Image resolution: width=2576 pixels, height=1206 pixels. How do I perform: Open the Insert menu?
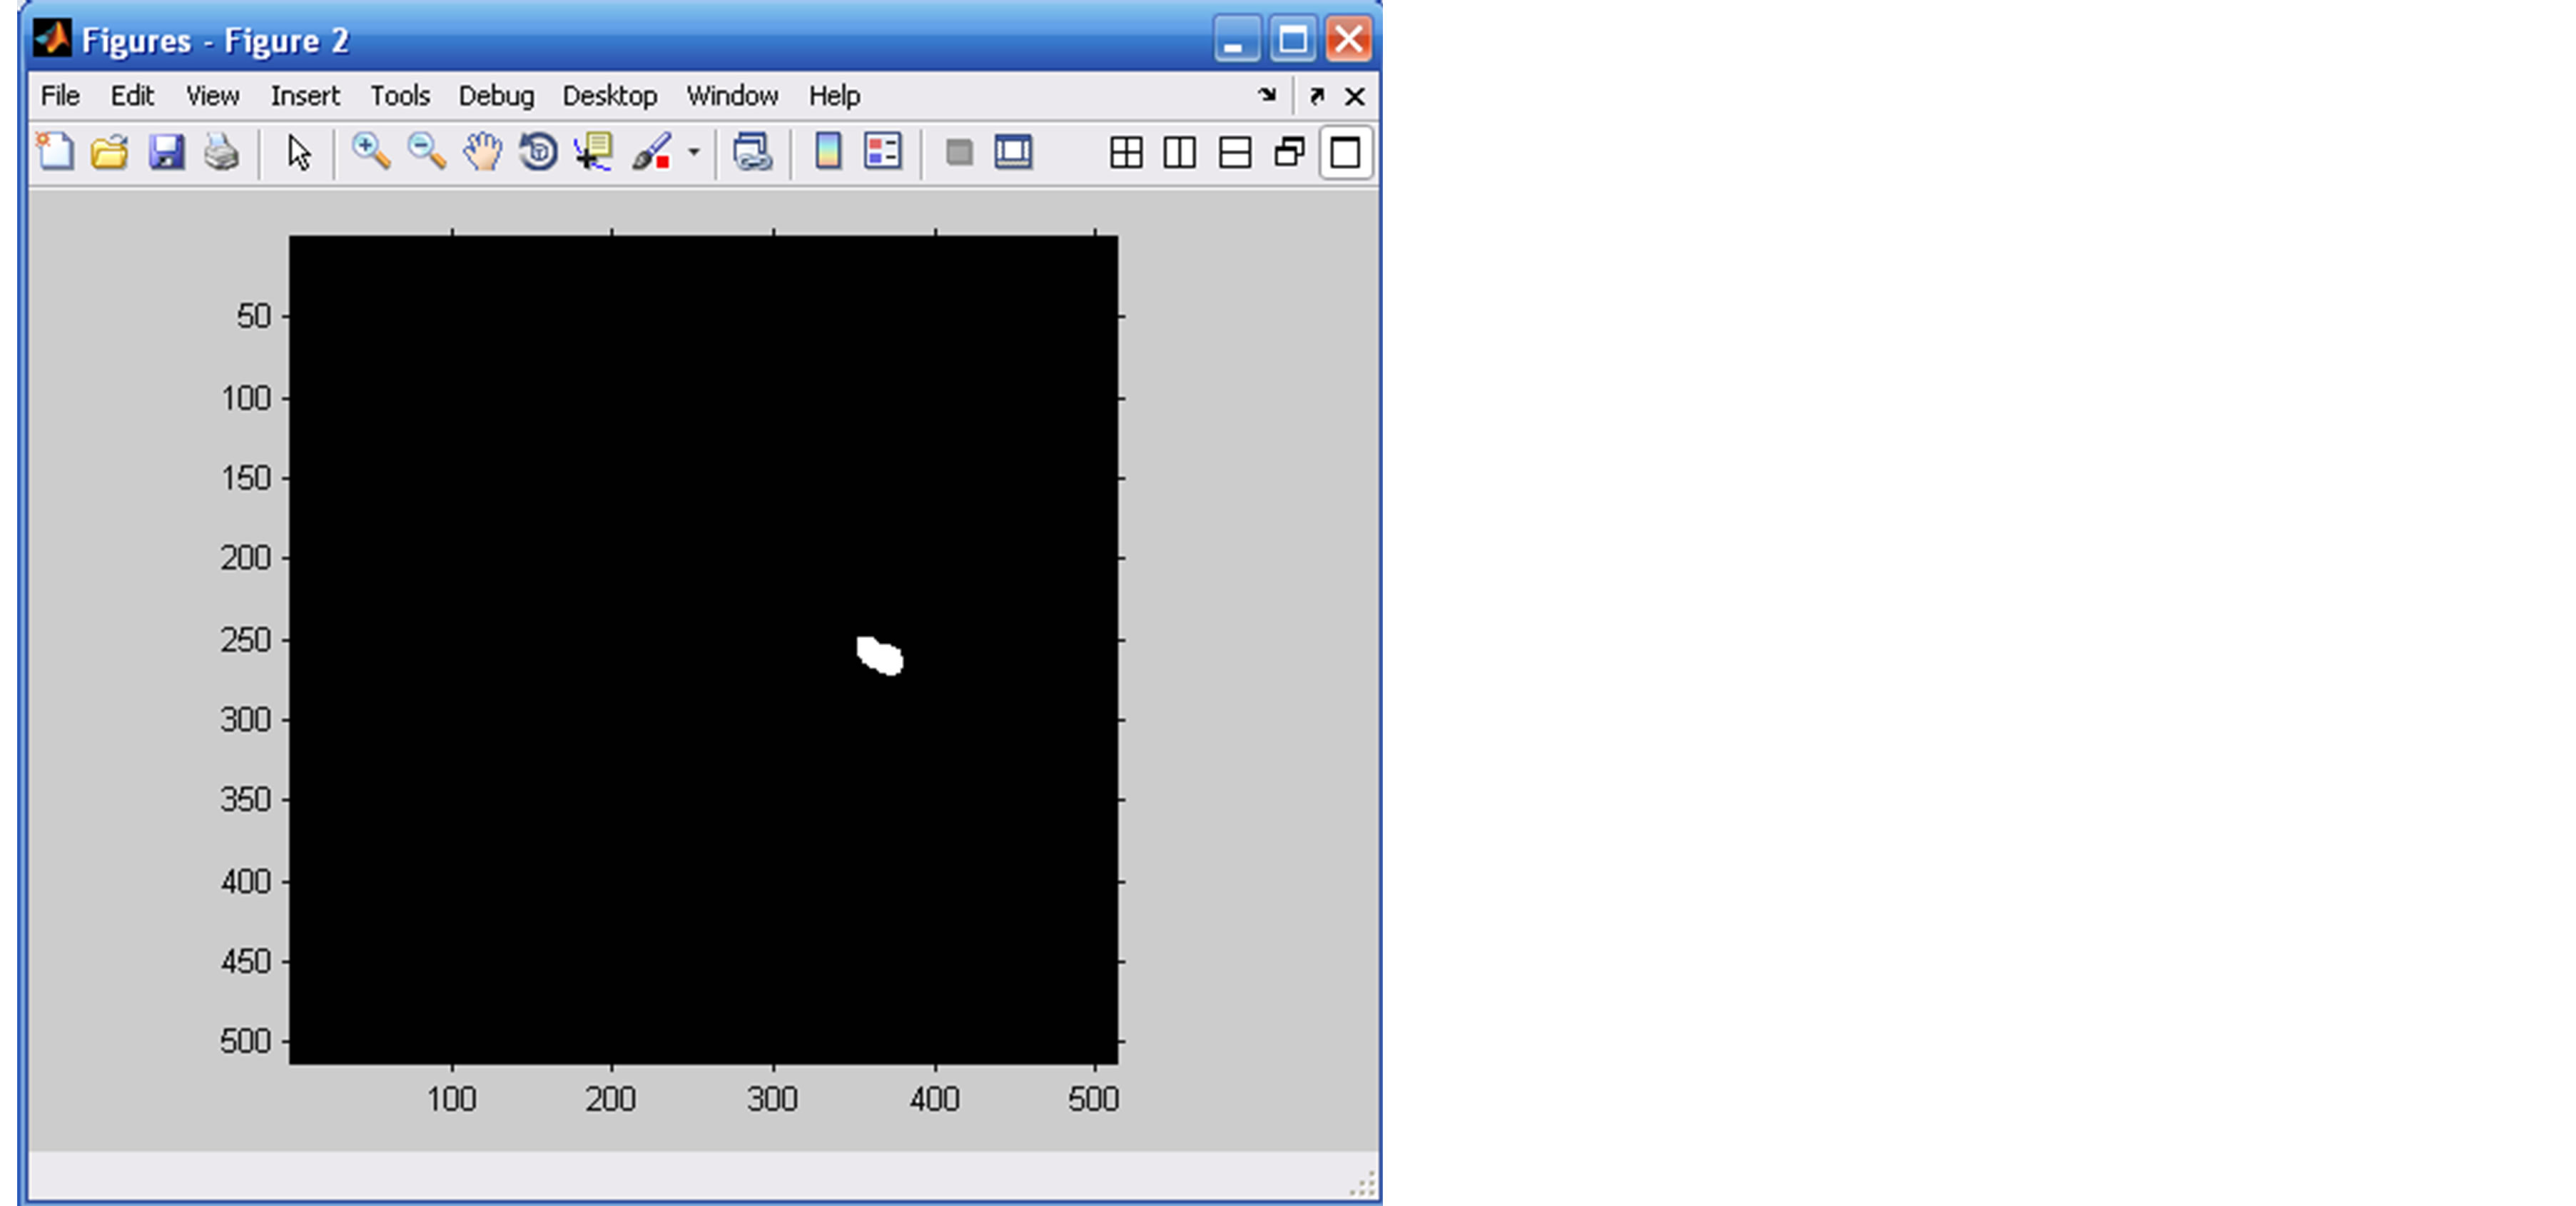coord(305,96)
